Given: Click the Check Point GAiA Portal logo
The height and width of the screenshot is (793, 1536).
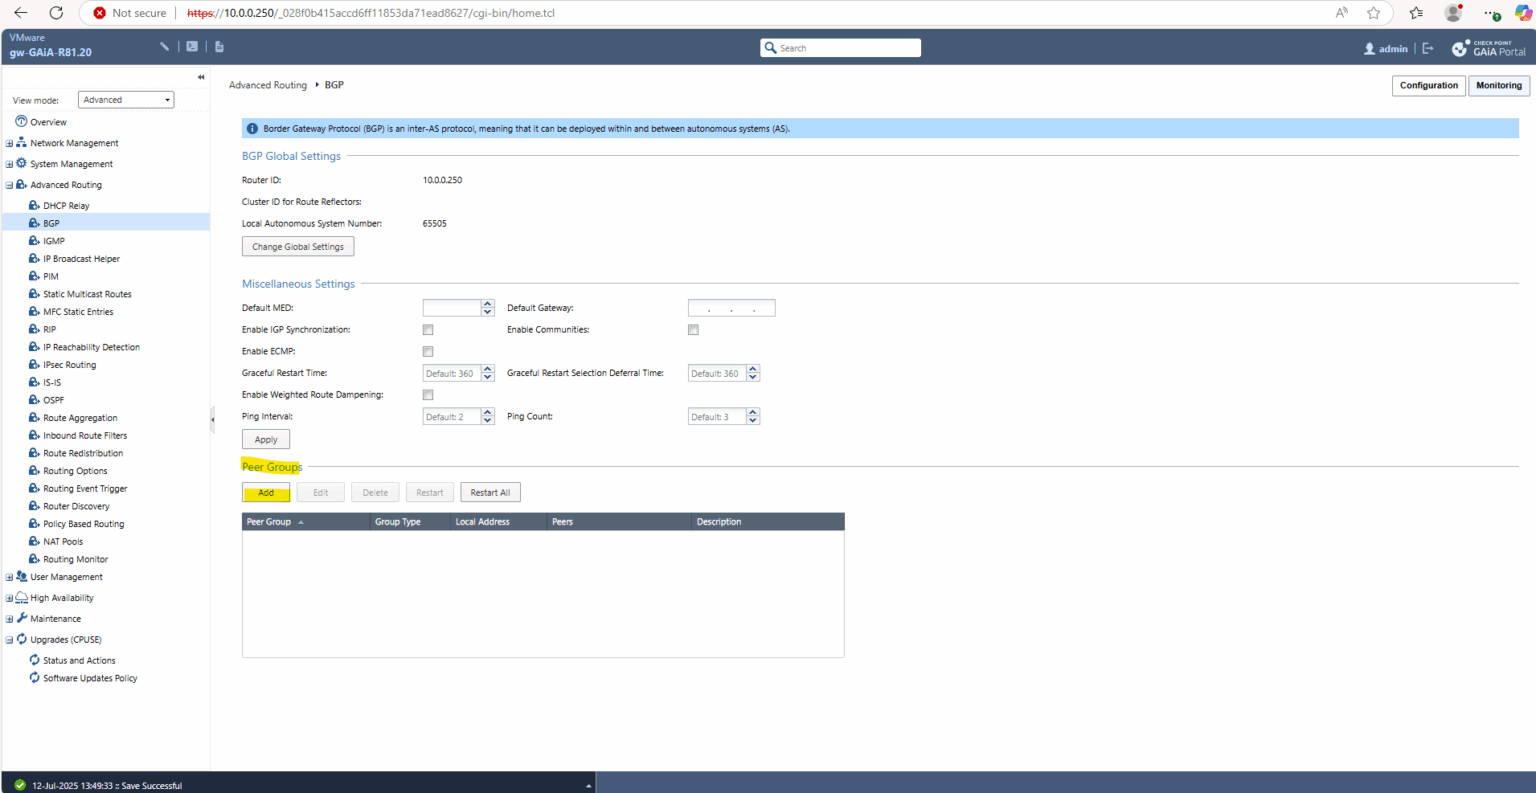Looking at the screenshot, I should [x=1489, y=47].
